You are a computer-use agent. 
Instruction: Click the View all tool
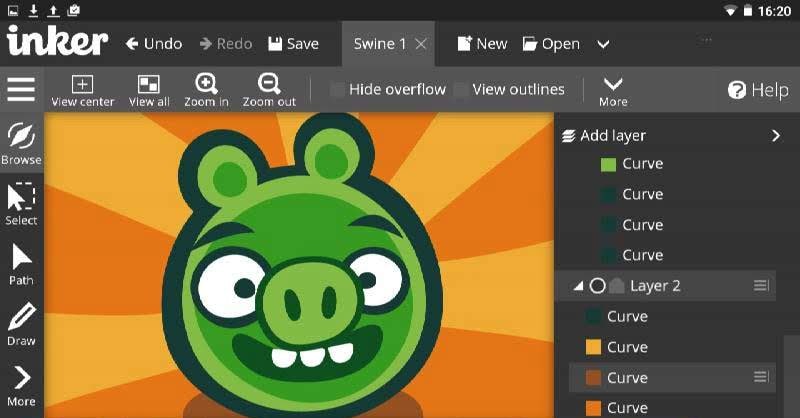pos(149,91)
